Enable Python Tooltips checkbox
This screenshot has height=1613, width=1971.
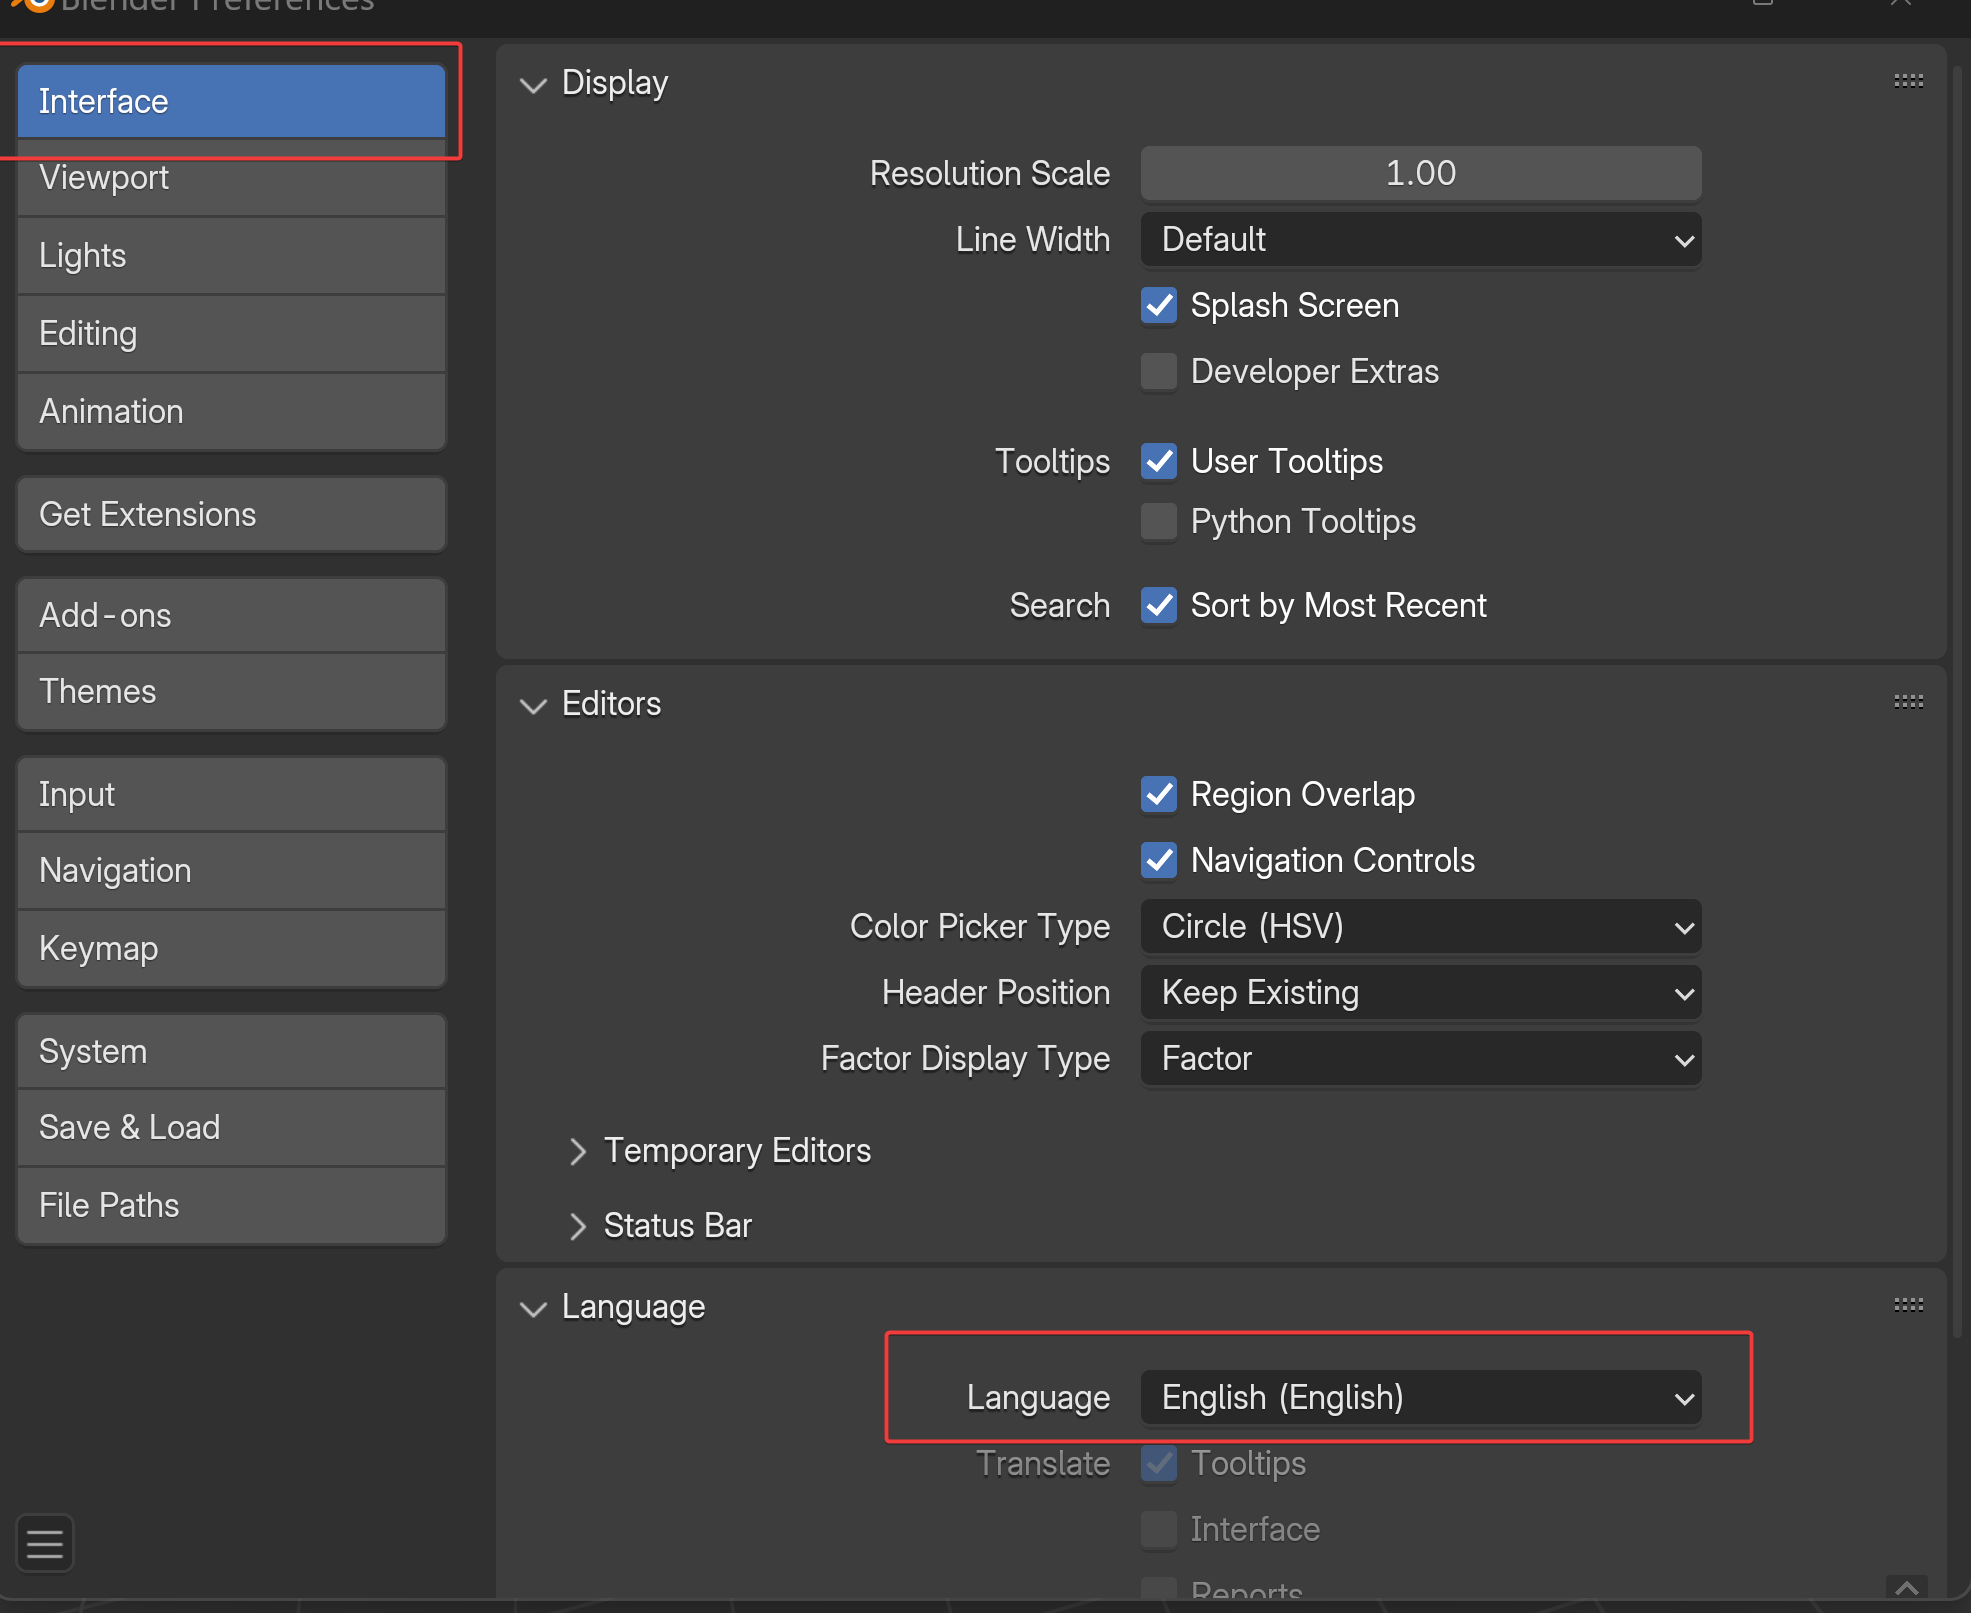point(1159,521)
